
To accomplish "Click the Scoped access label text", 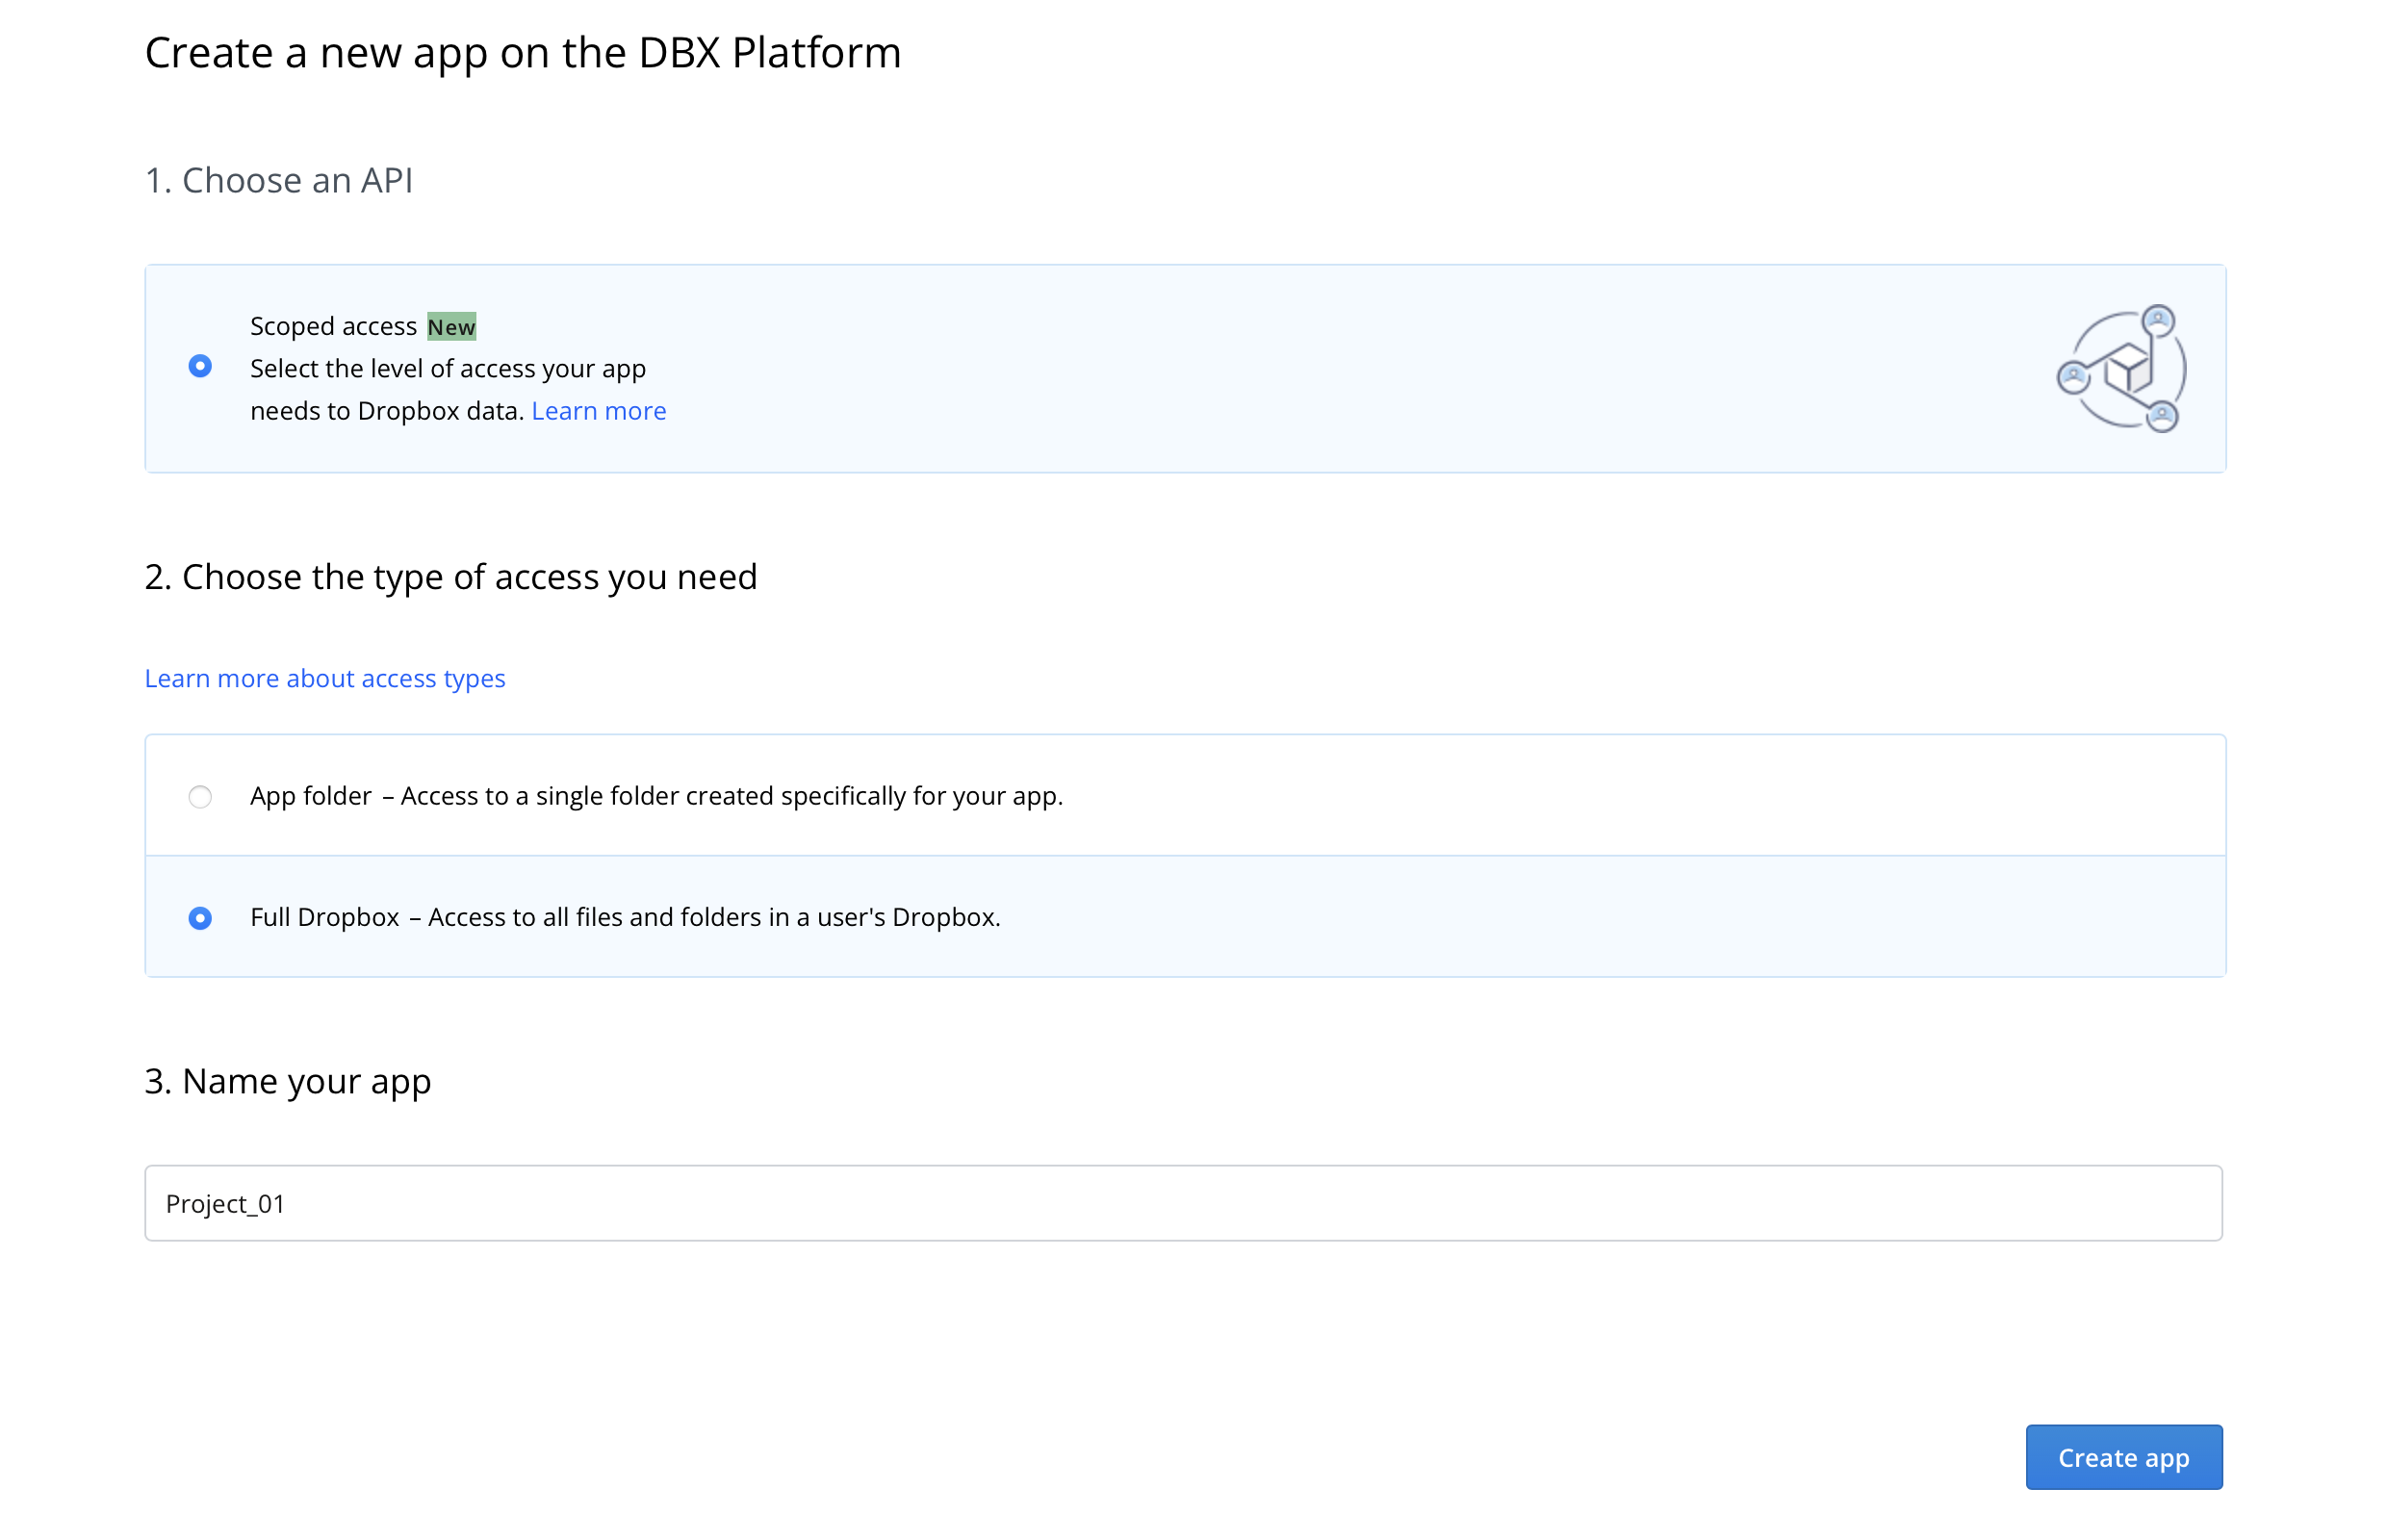I will tap(333, 327).
